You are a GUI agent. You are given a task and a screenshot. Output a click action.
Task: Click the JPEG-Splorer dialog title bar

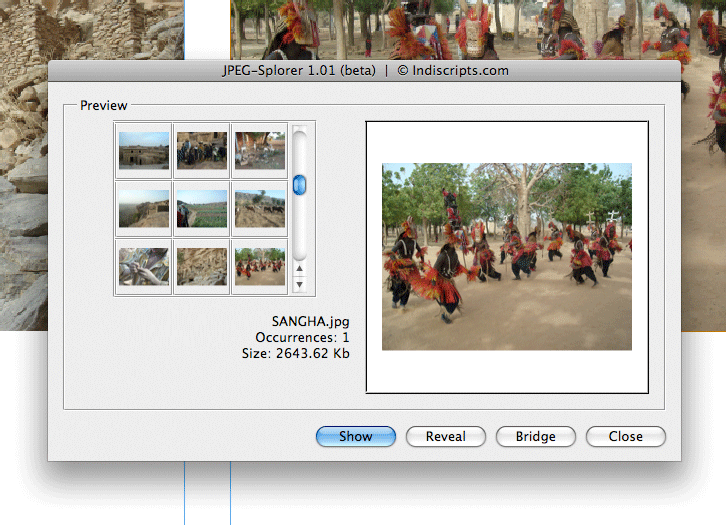click(x=365, y=71)
